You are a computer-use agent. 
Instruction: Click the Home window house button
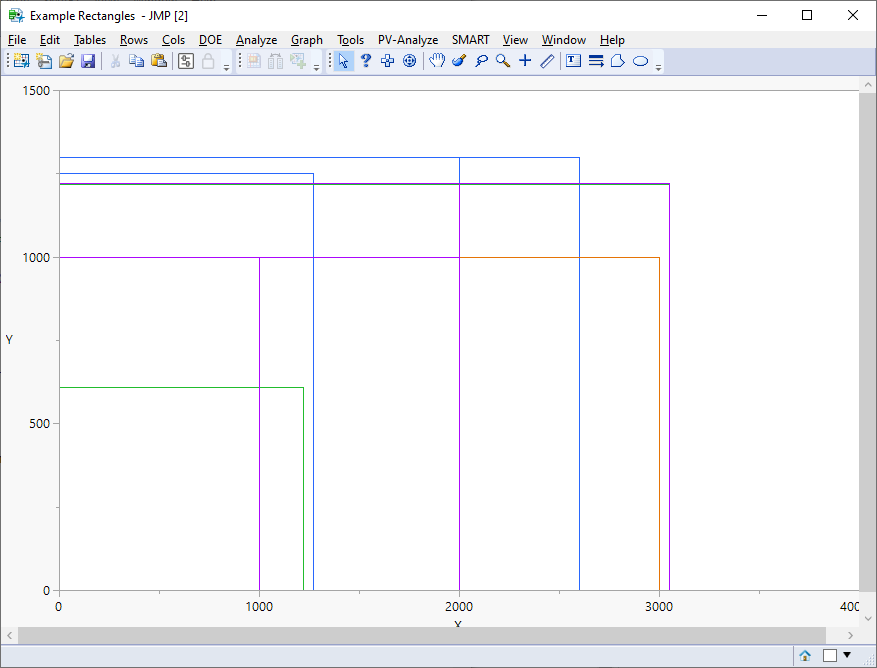point(805,655)
